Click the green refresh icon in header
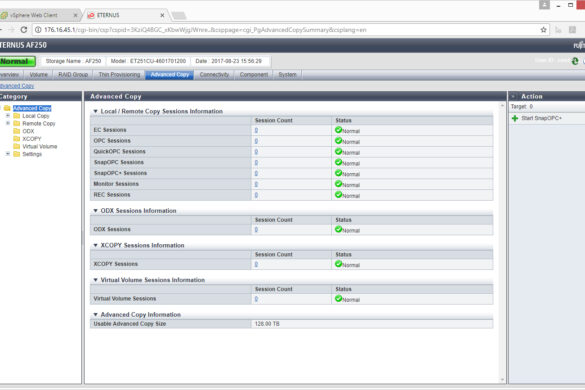The image size is (585, 390). (x=575, y=61)
